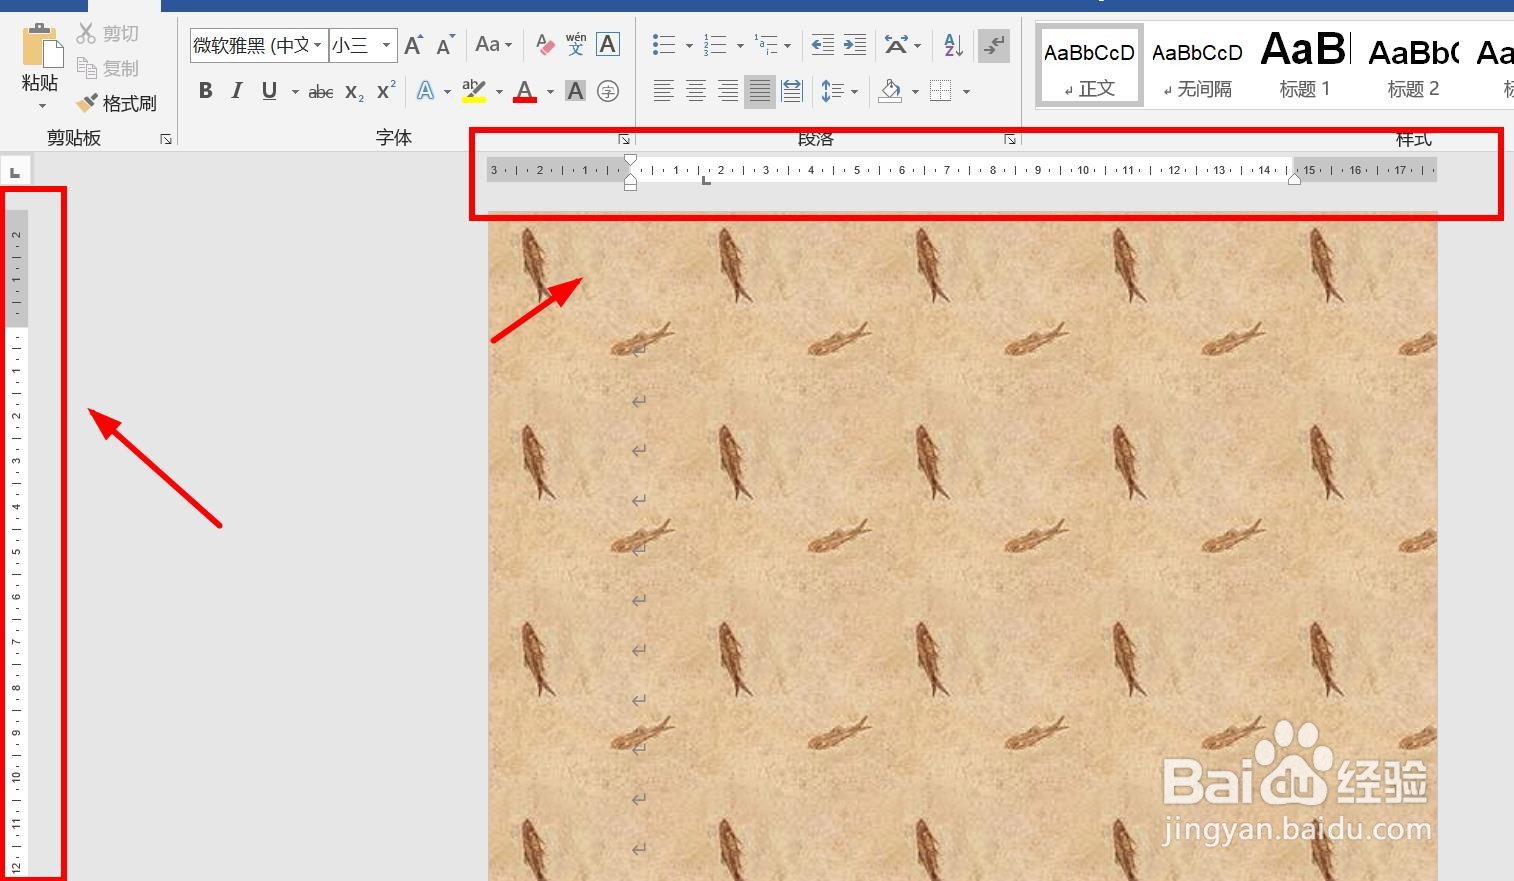
Task: Toggle italic formatting
Action: [237, 91]
